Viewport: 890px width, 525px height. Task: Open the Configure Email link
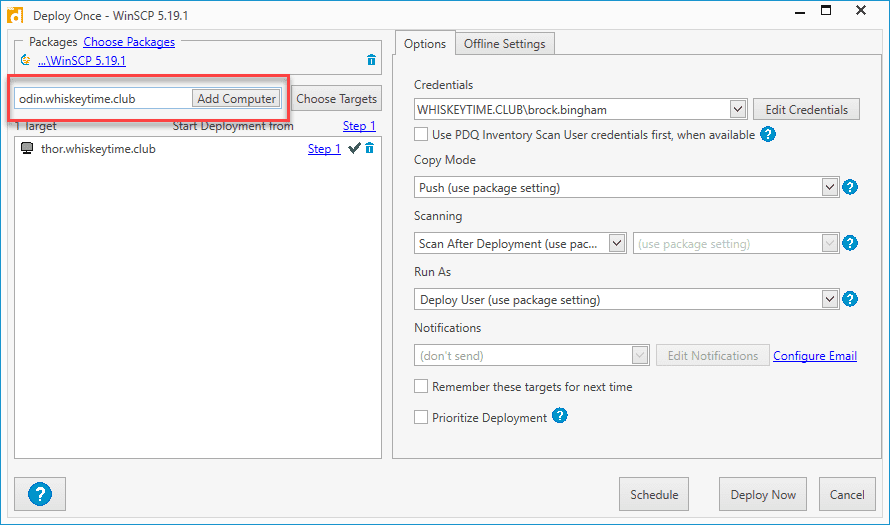(815, 356)
